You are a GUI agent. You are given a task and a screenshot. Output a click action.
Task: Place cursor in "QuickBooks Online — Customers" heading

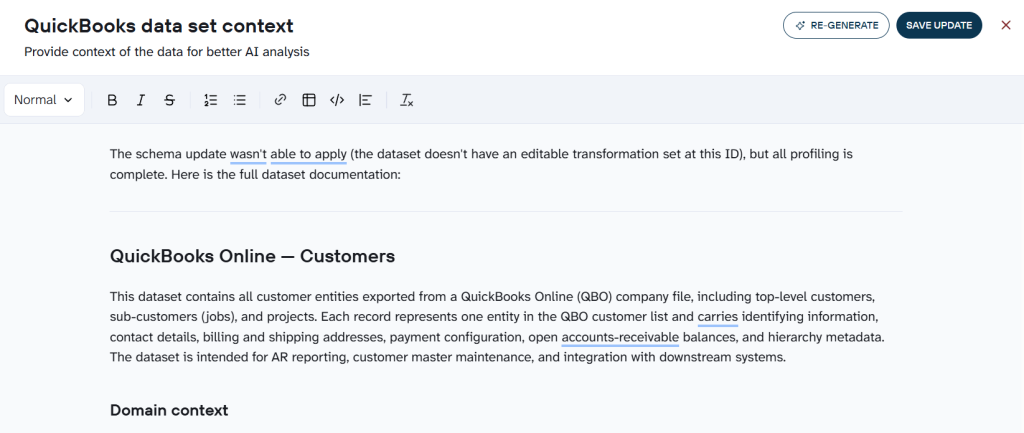click(x=252, y=256)
